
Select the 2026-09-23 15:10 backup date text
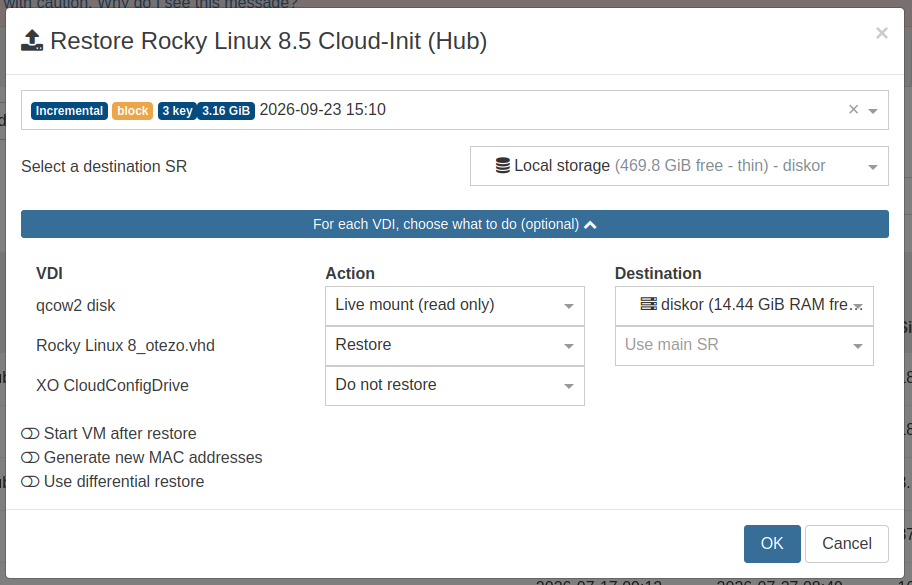click(323, 109)
